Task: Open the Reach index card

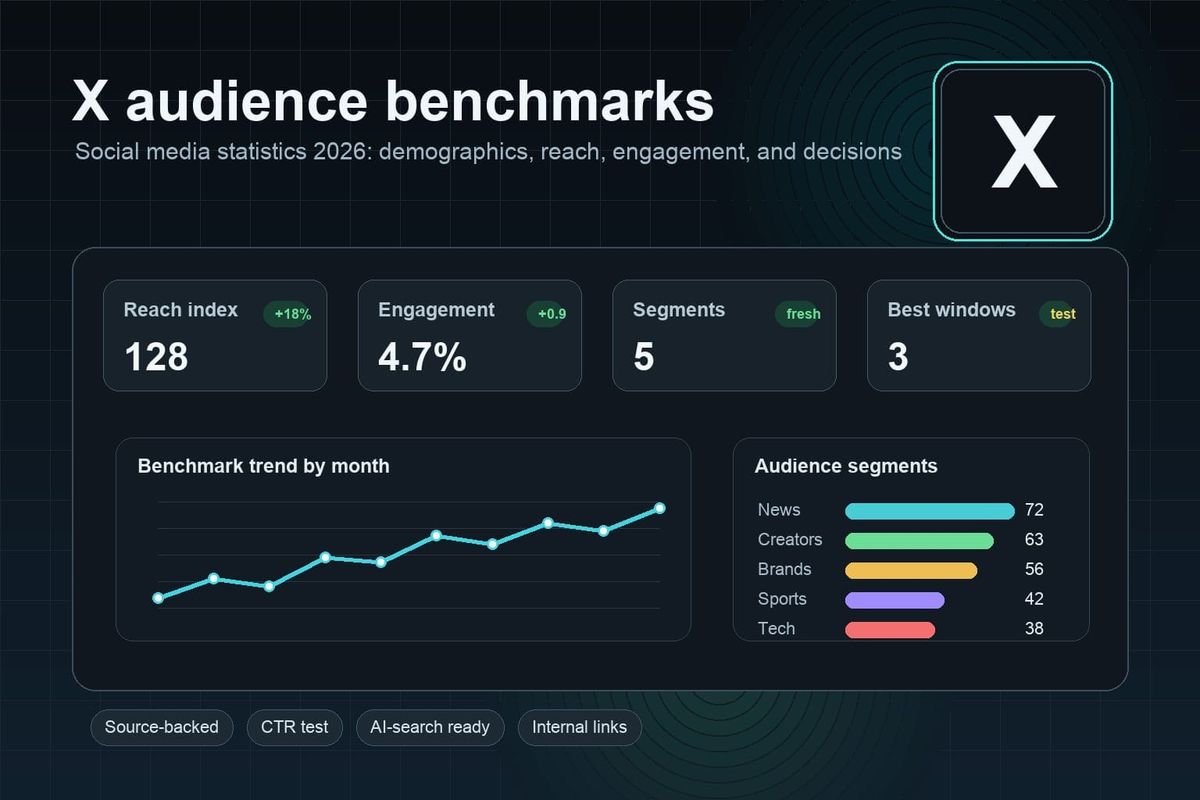Action: (x=215, y=335)
